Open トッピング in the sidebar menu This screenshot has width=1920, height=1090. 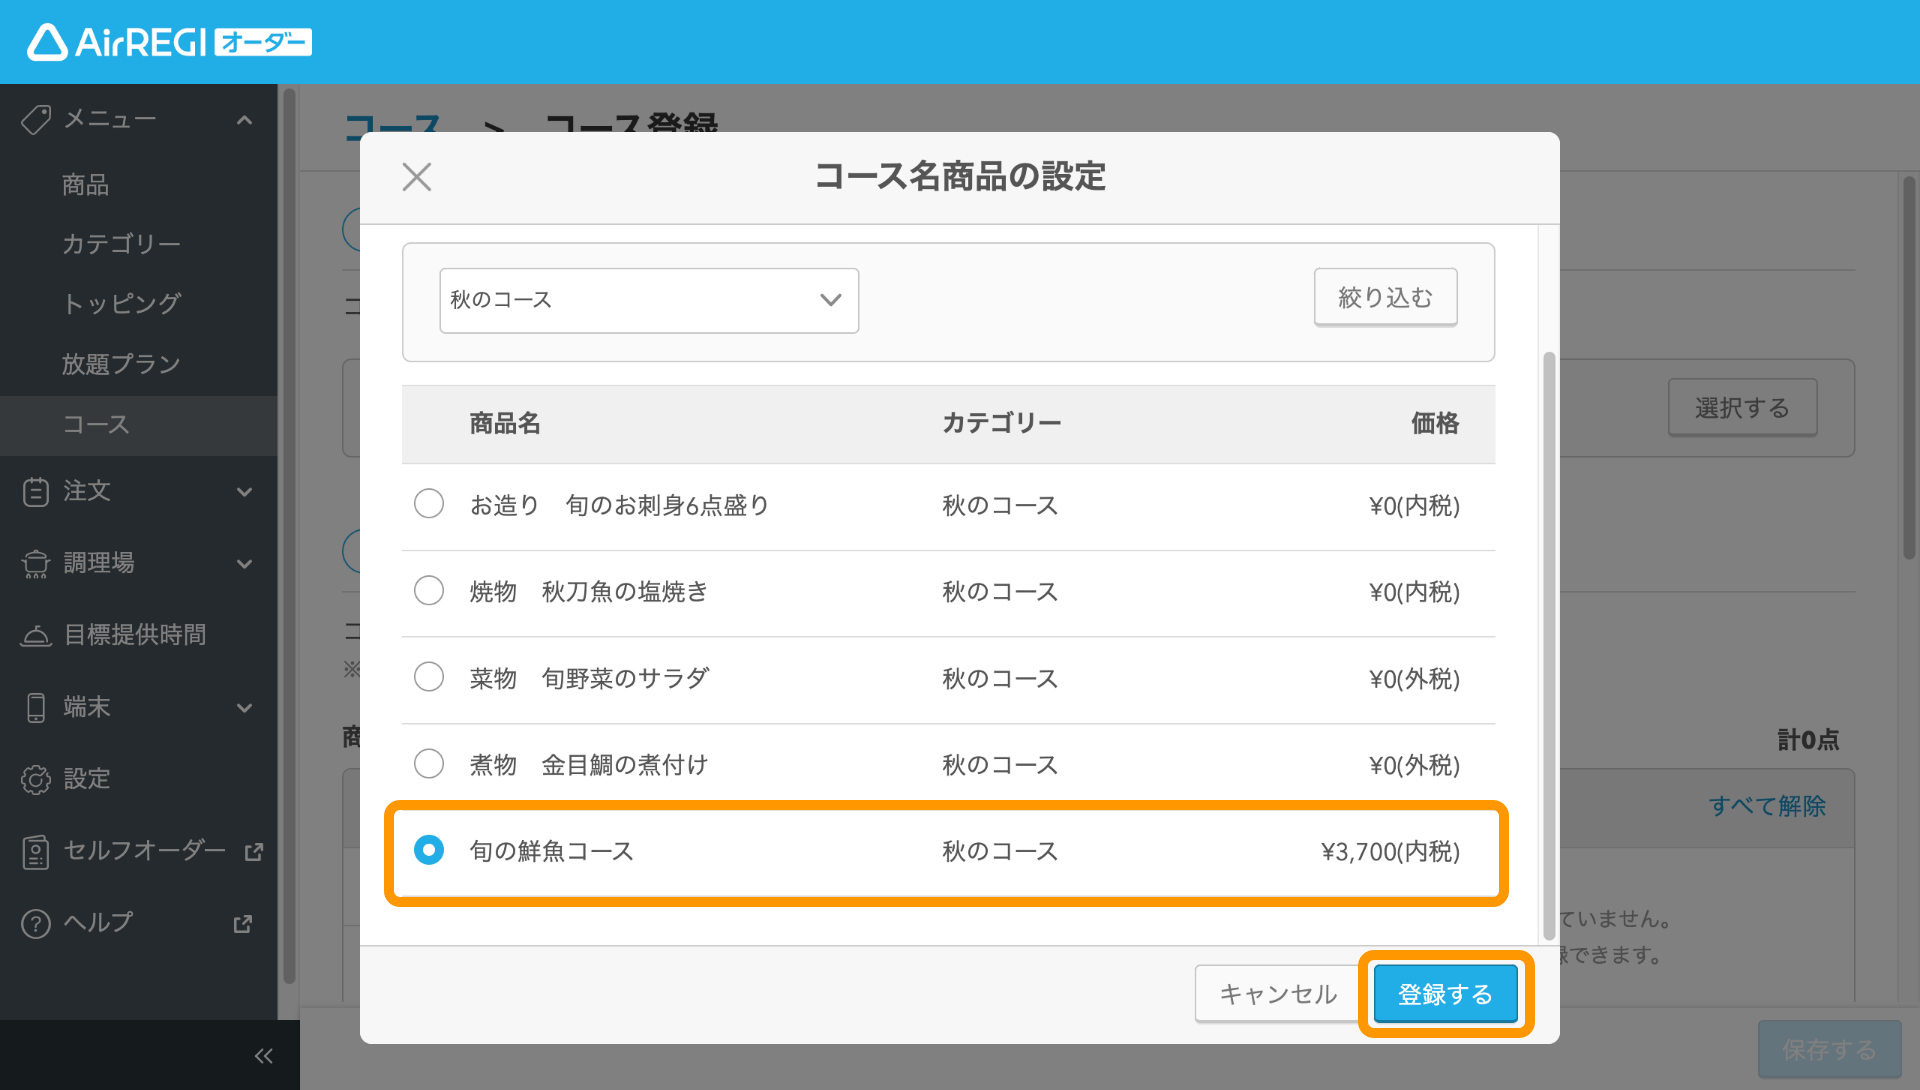[121, 304]
